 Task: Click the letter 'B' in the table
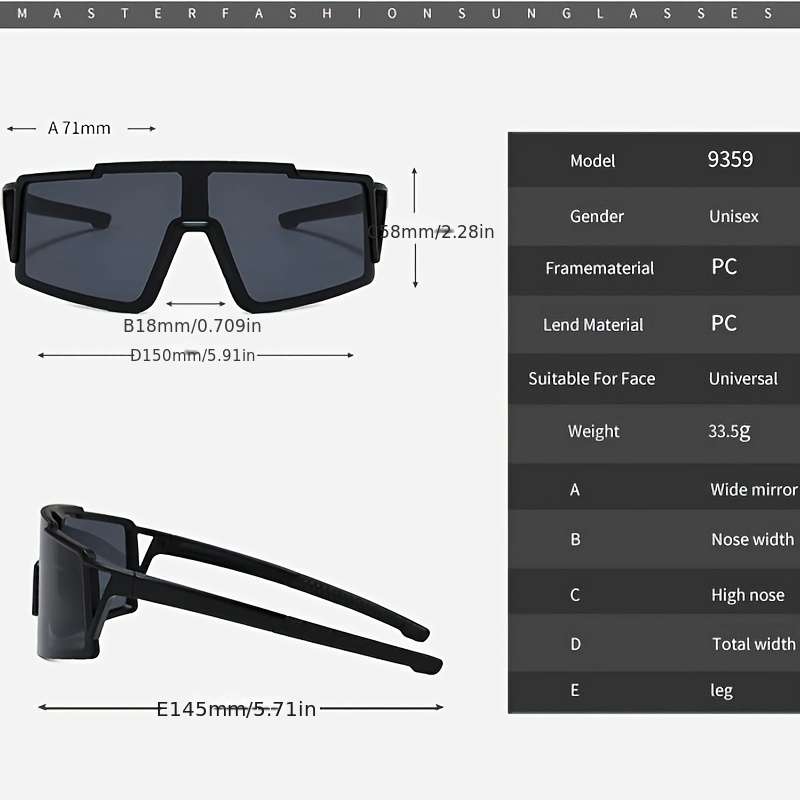(576, 540)
